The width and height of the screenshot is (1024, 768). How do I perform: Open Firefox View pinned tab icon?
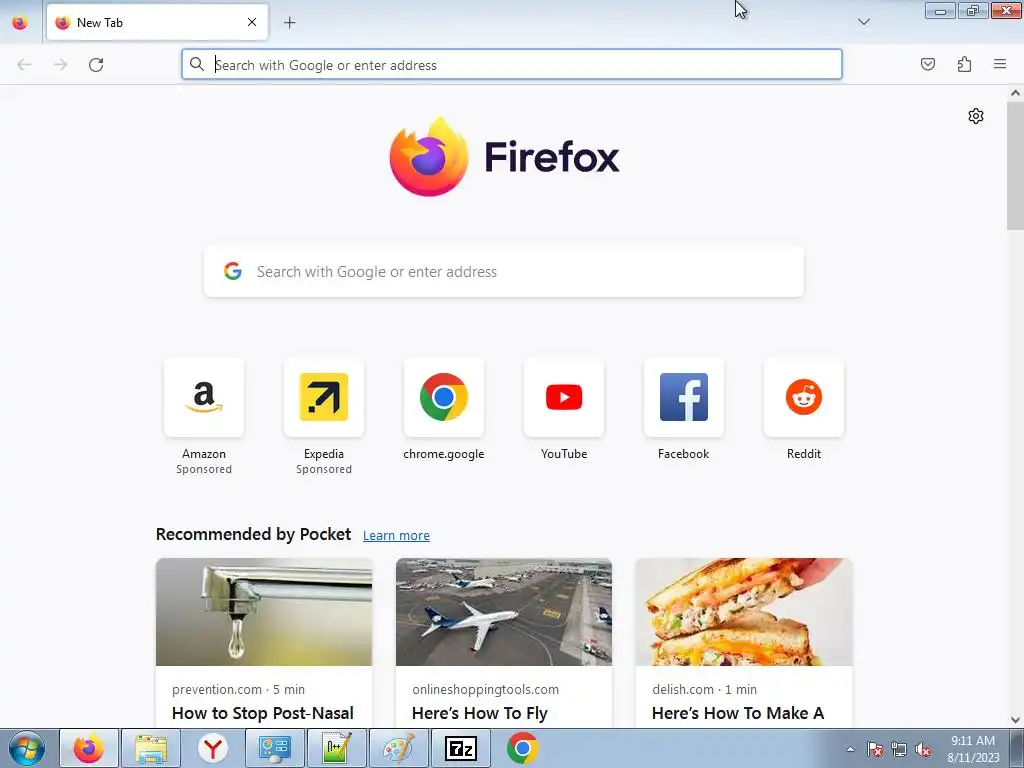click(20, 23)
